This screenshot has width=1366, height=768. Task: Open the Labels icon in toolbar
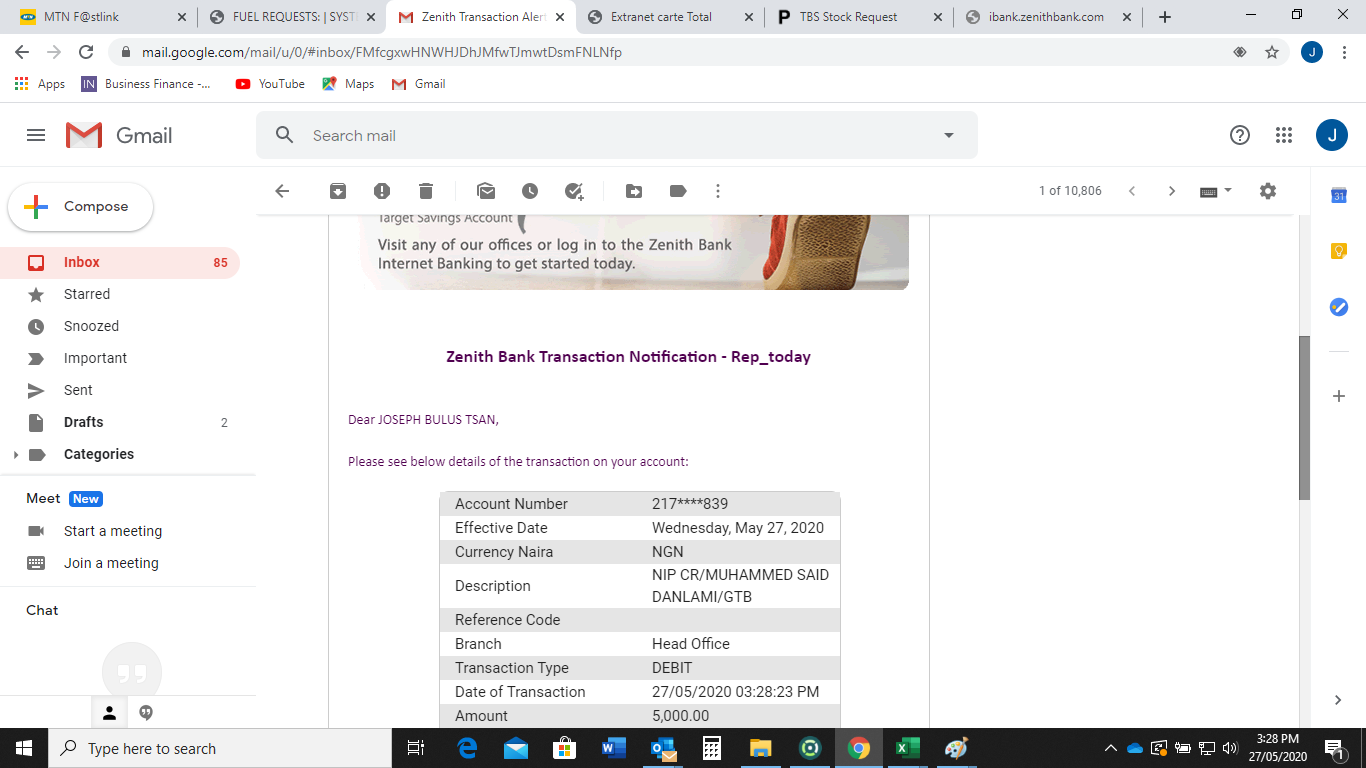pos(678,191)
